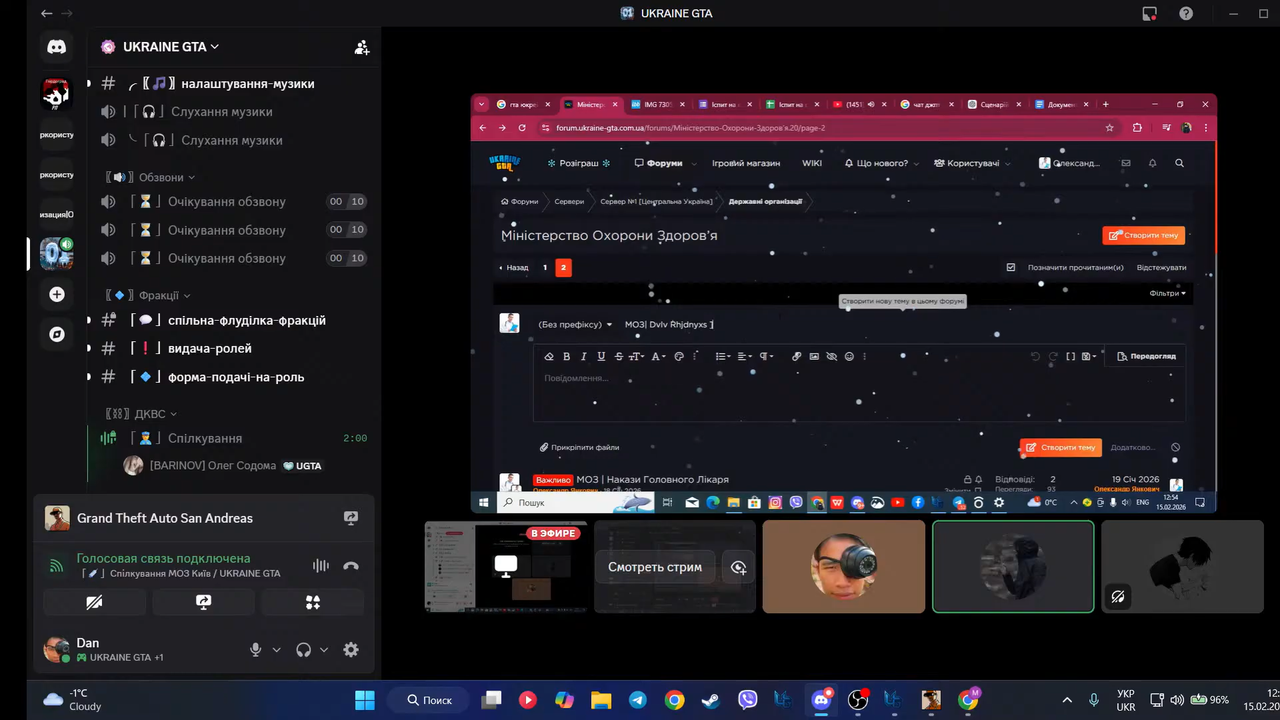Open the МОЗ | Накази Головного Лікаря thread link
The height and width of the screenshot is (720, 1280).
[x=652, y=479]
